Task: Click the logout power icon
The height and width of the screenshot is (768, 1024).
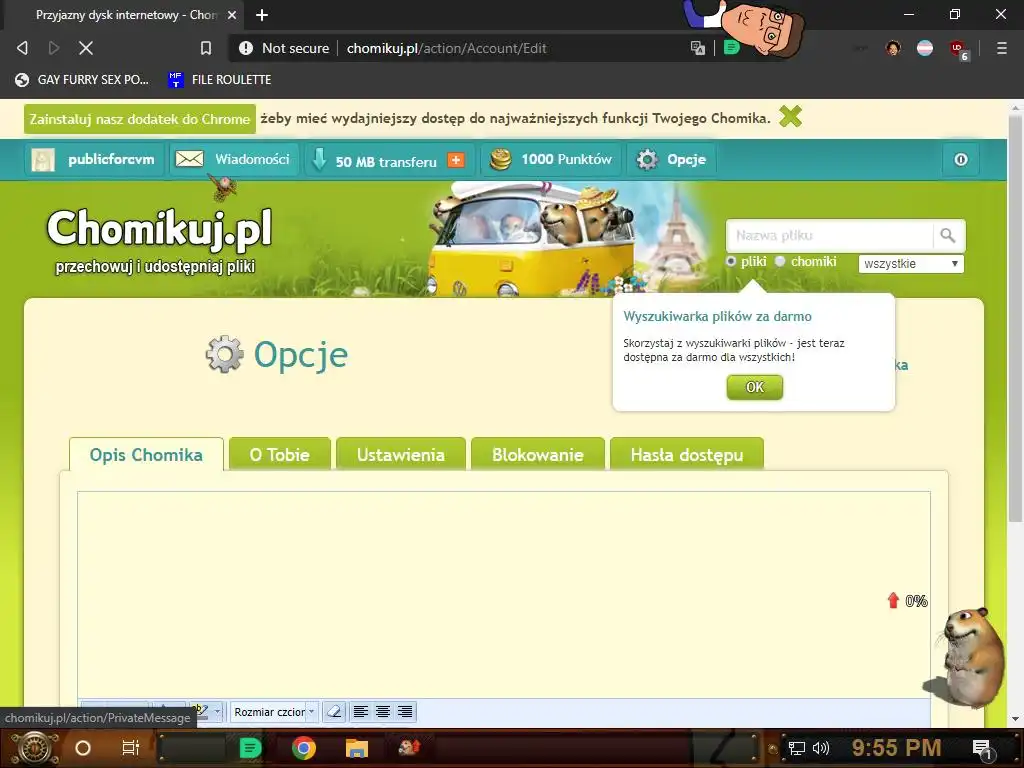Action: [961, 159]
